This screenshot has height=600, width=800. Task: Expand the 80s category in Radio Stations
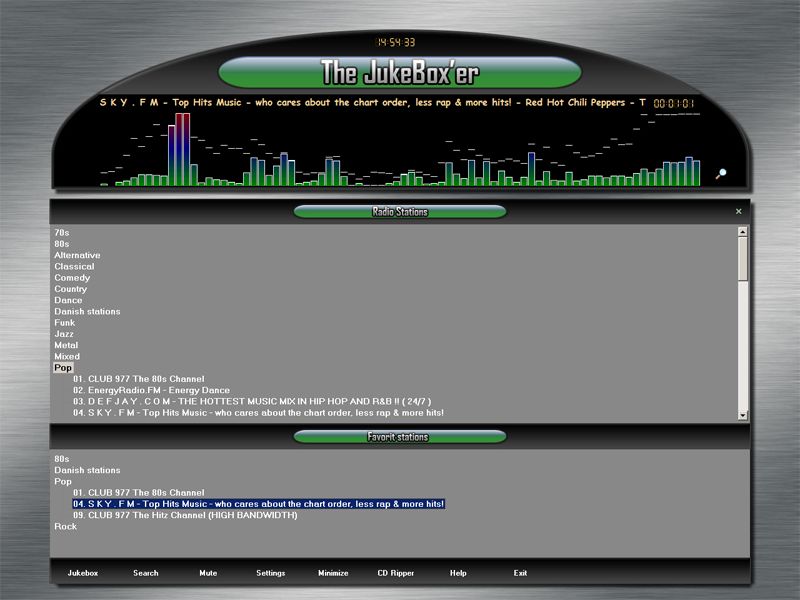click(62, 244)
